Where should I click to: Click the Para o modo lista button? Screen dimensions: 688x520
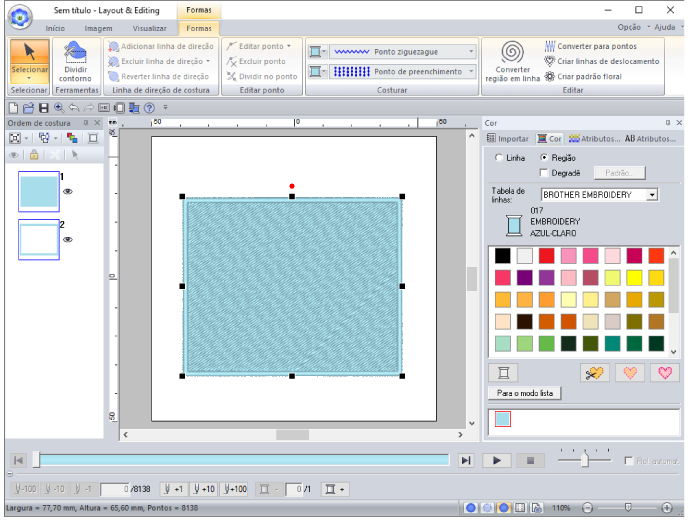tap(524, 393)
